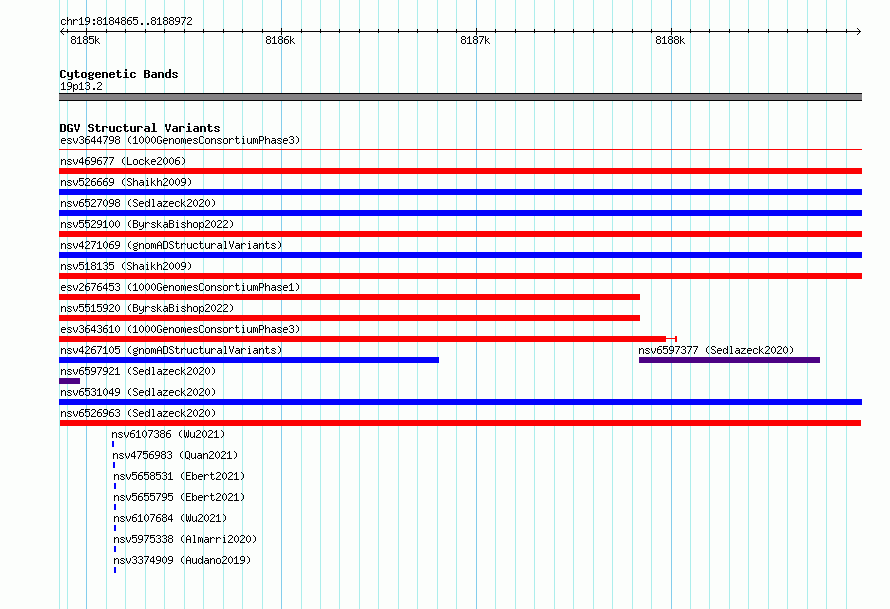Click the 8187k ruler label
Screen dimensions: 890x609
(x=475, y=40)
